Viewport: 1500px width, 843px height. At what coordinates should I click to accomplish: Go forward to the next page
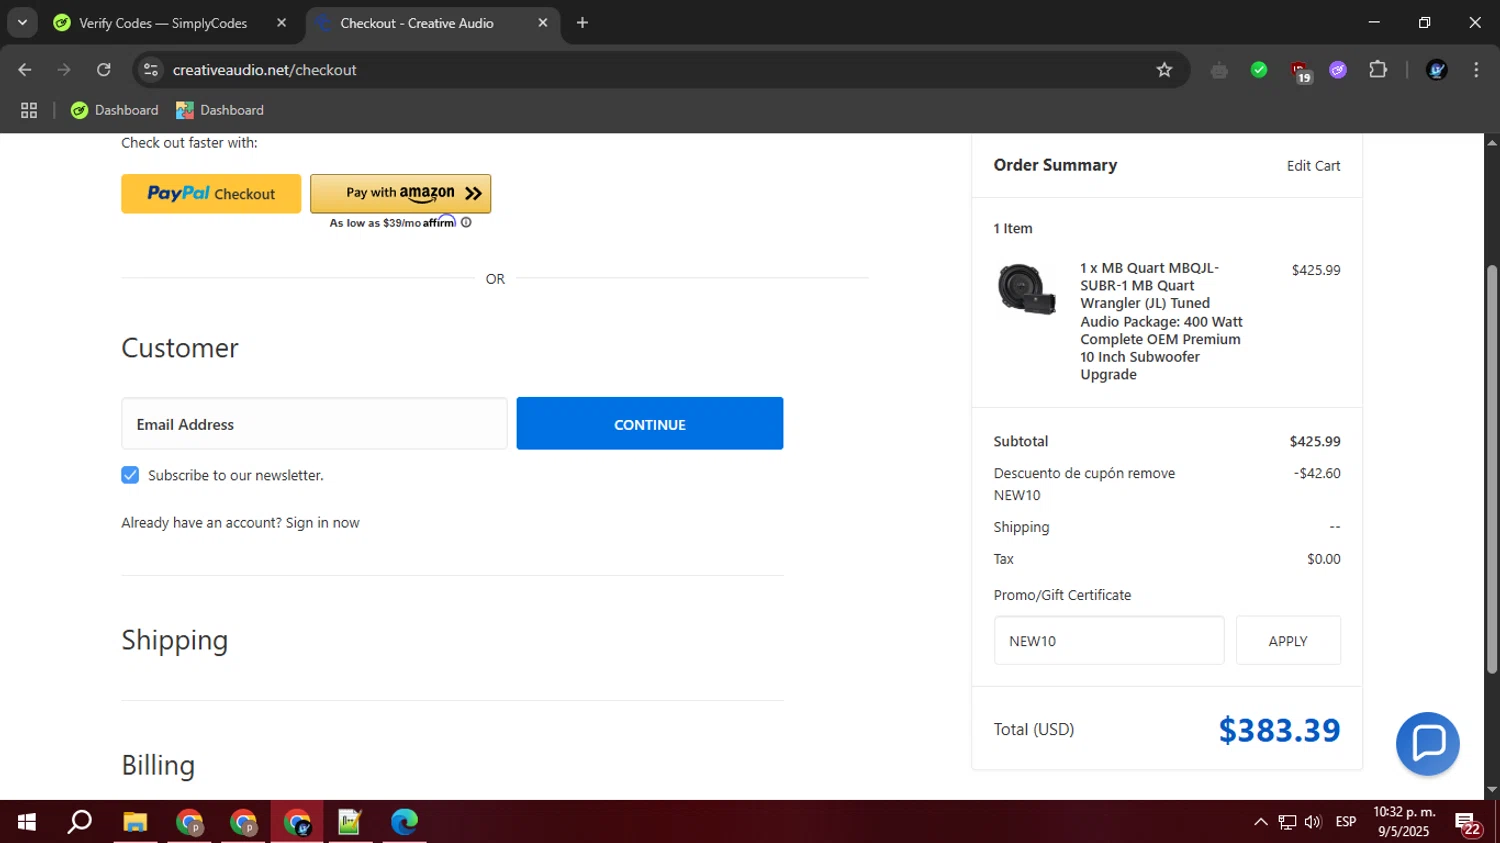click(64, 70)
